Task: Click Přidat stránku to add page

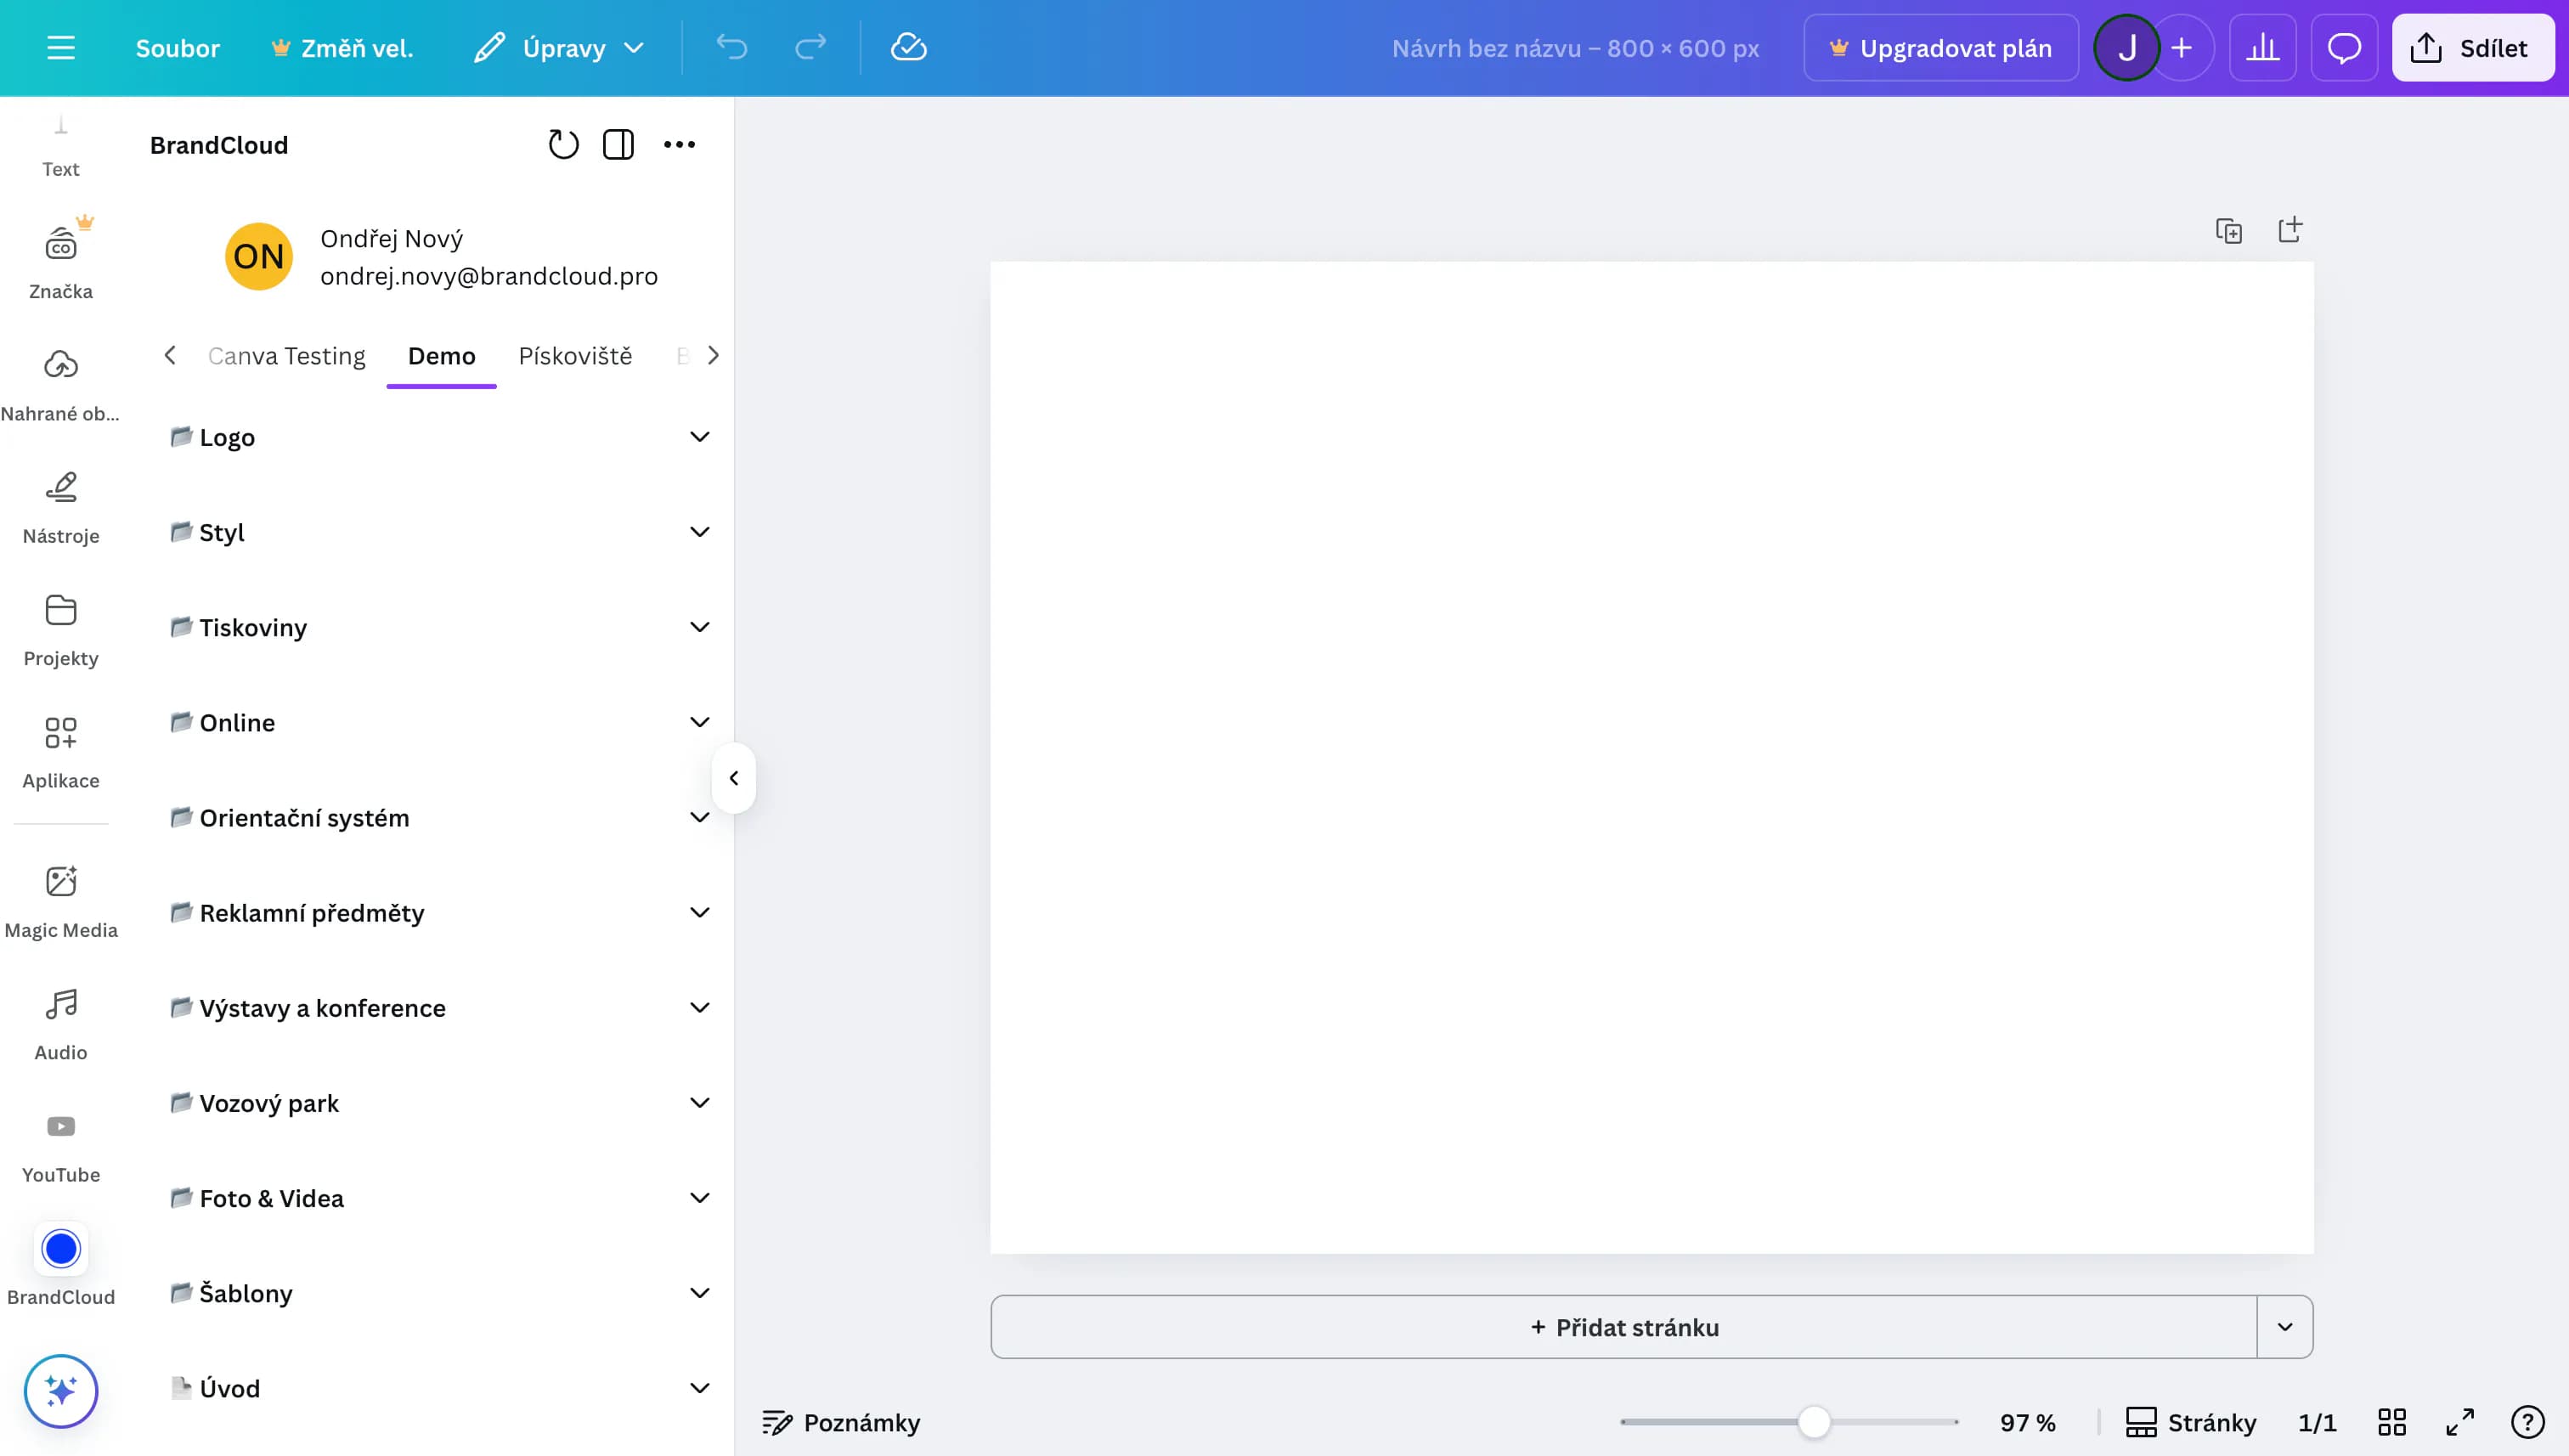Action: tap(1624, 1327)
